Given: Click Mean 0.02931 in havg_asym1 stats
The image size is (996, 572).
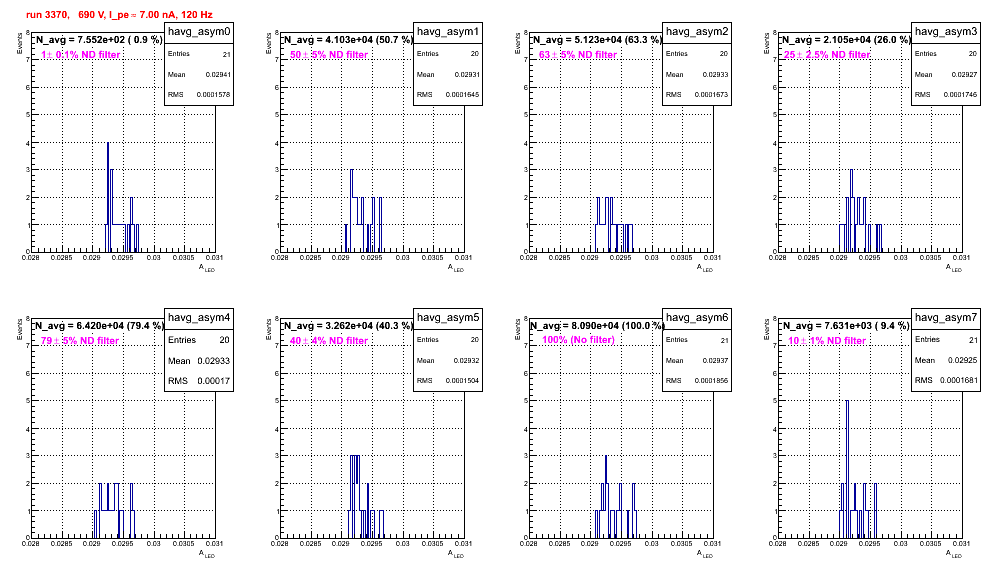Looking at the screenshot, I should click(448, 74).
